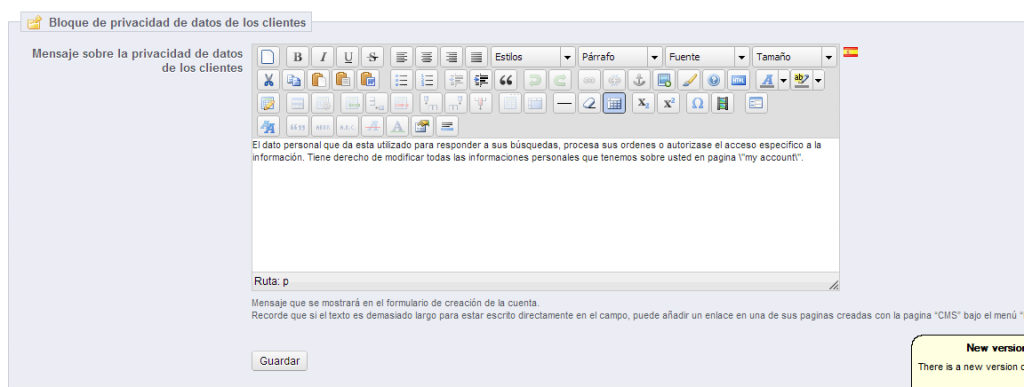Insert special character Omega icon
The image size is (1024, 387).
click(698, 103)
